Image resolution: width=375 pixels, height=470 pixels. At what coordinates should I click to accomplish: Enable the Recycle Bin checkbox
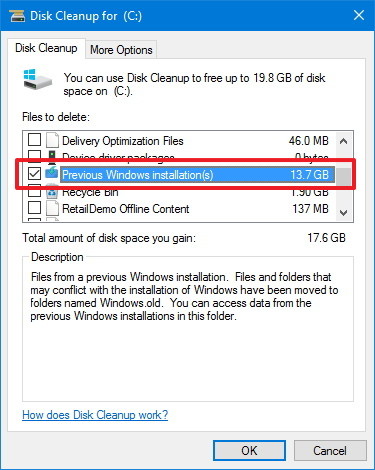coord(34,192)
